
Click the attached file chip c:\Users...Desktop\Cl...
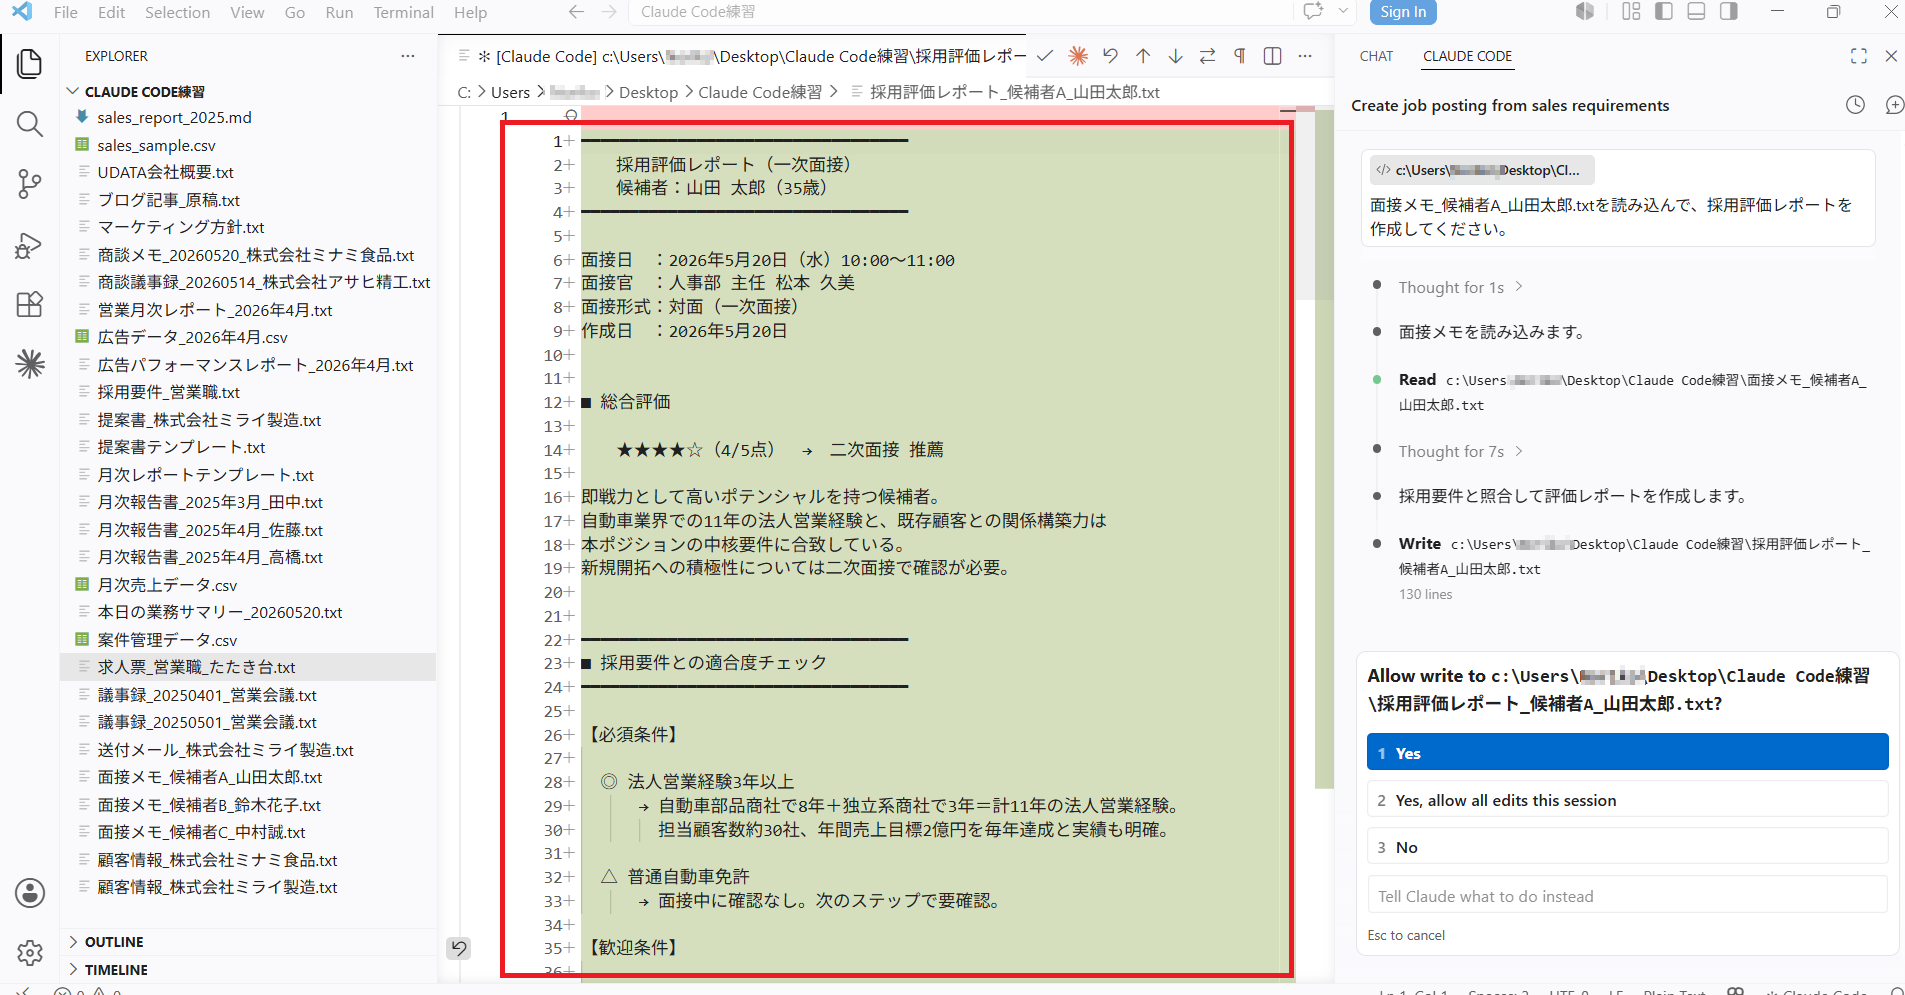tap(1482, 170)
